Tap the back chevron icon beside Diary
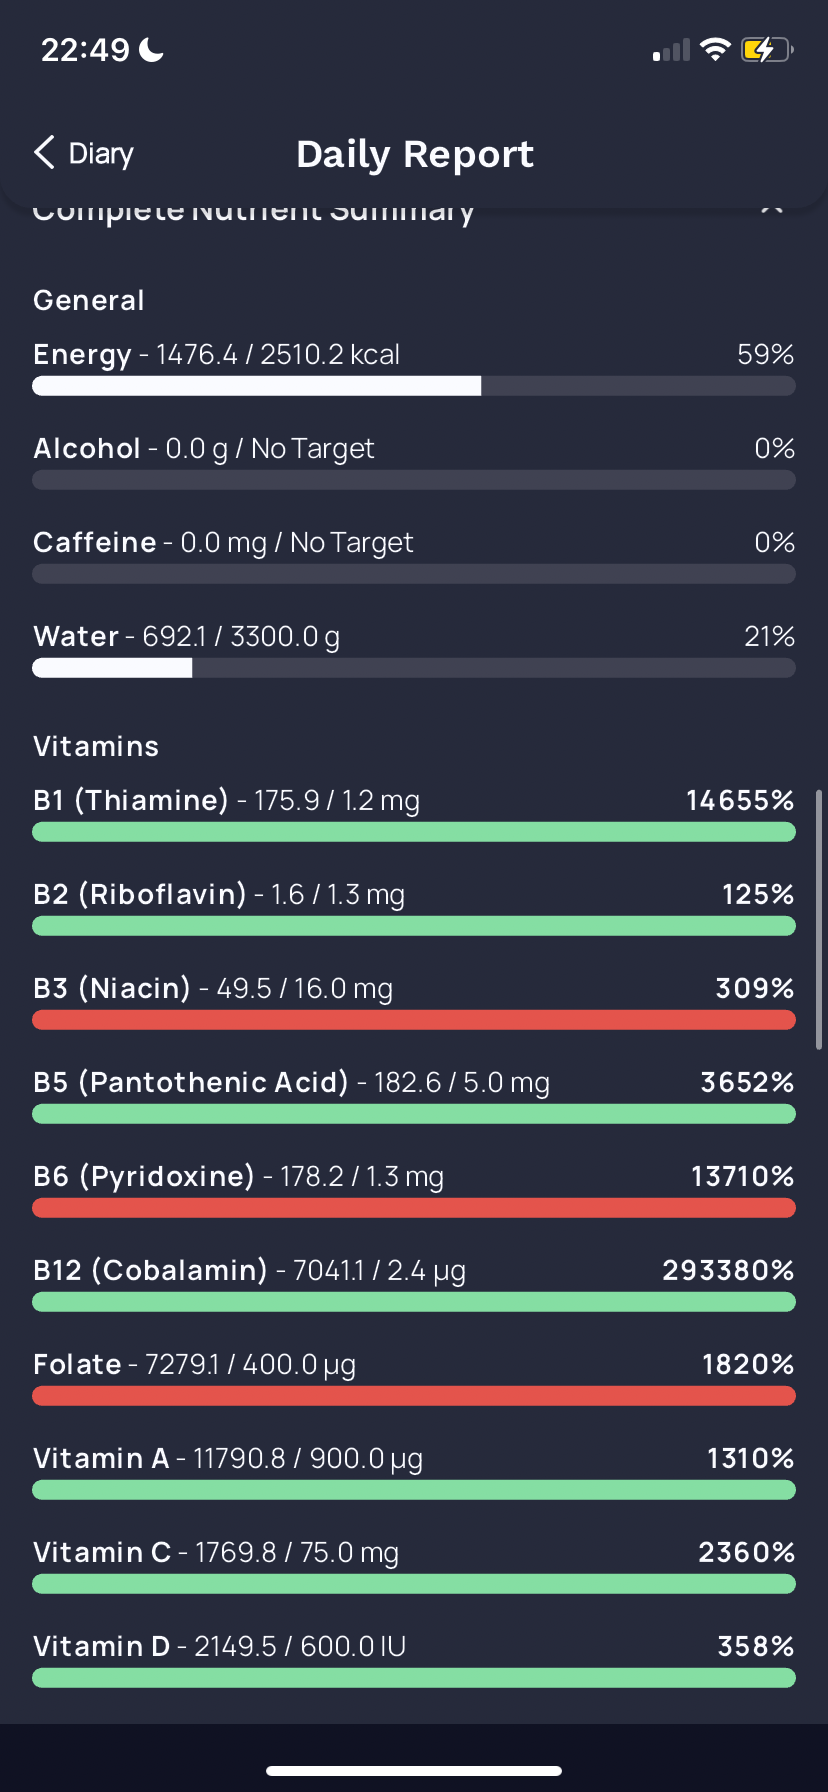The height and width of the screenshot is (1792, 828). 44,153
